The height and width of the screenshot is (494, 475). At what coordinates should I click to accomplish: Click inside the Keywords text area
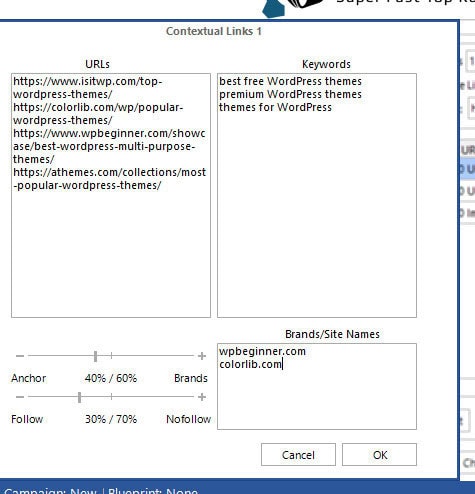click(317, 195)
